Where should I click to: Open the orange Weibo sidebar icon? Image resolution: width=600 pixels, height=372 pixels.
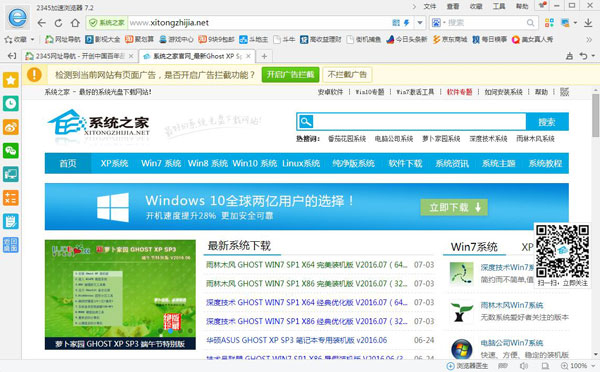click(11, 127)
